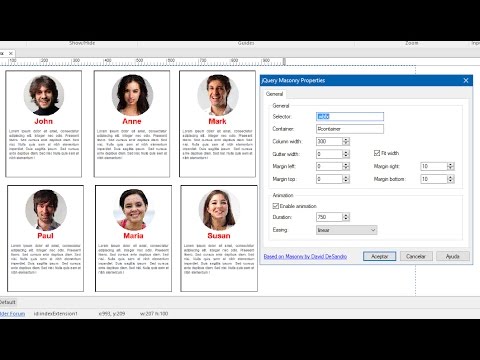Image resolution: width=480 pixels, height=360 pixels.
Task: Increase the Column width value
Action: pos(346,139)
